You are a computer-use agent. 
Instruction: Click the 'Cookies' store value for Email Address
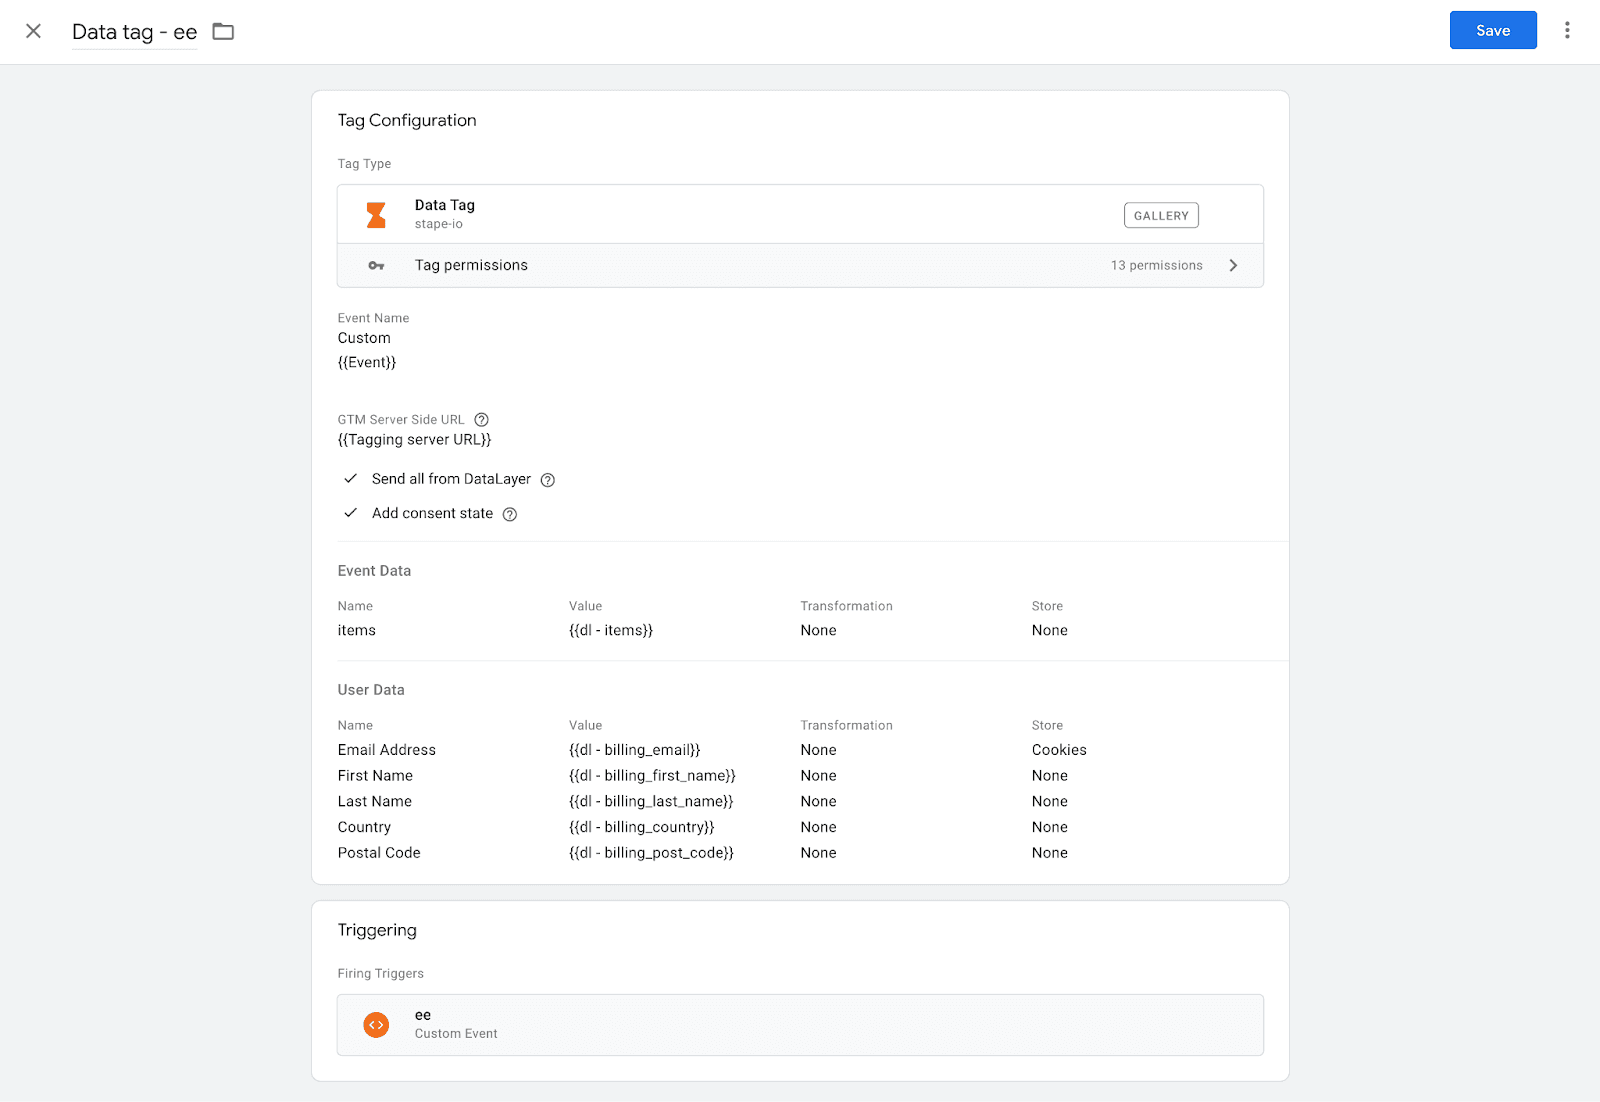[1059, 750]
